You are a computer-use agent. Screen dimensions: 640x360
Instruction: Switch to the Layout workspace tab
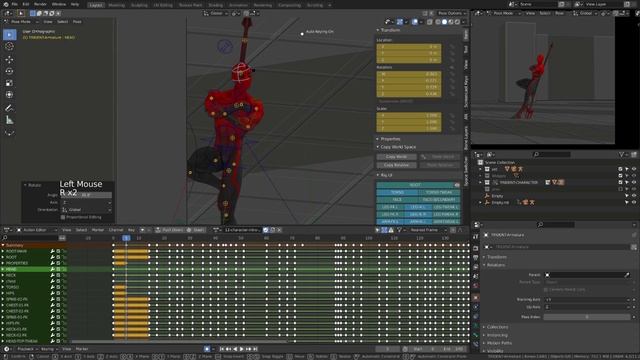pos(96,5)
